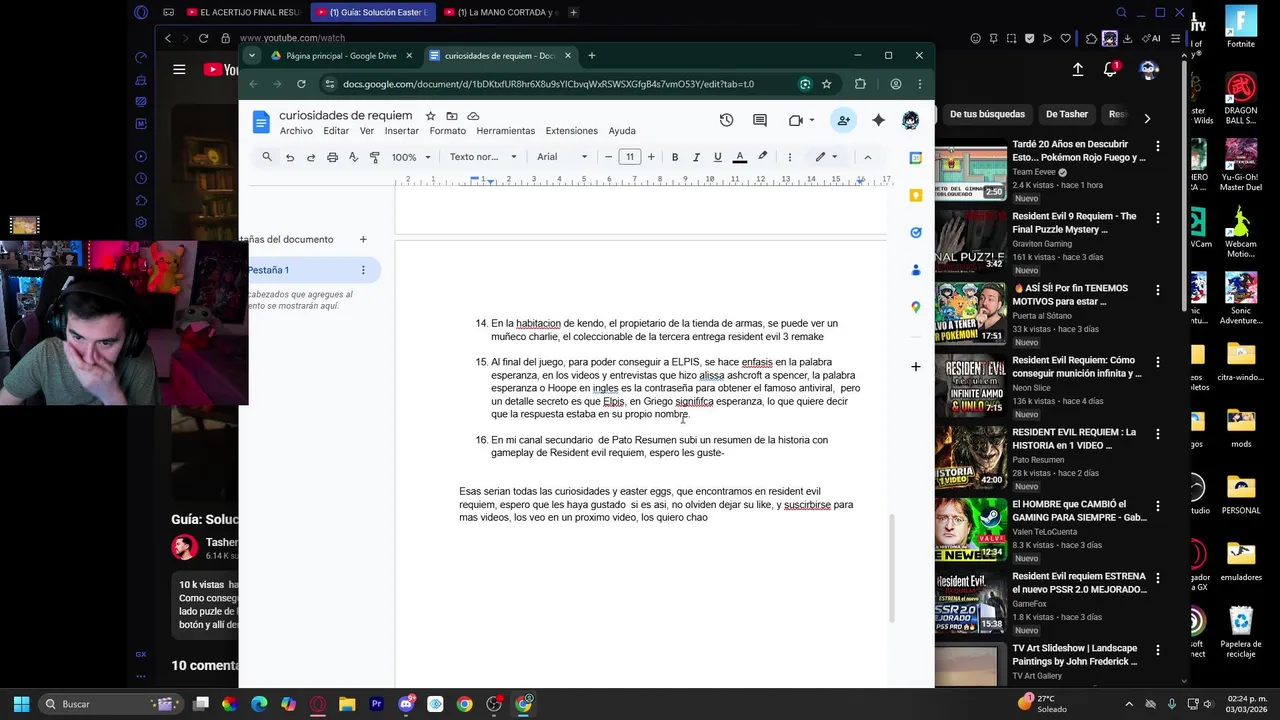Select the paint format roller
The width and height of the screenshot is (1280, 720).
(x=375, y=157)
